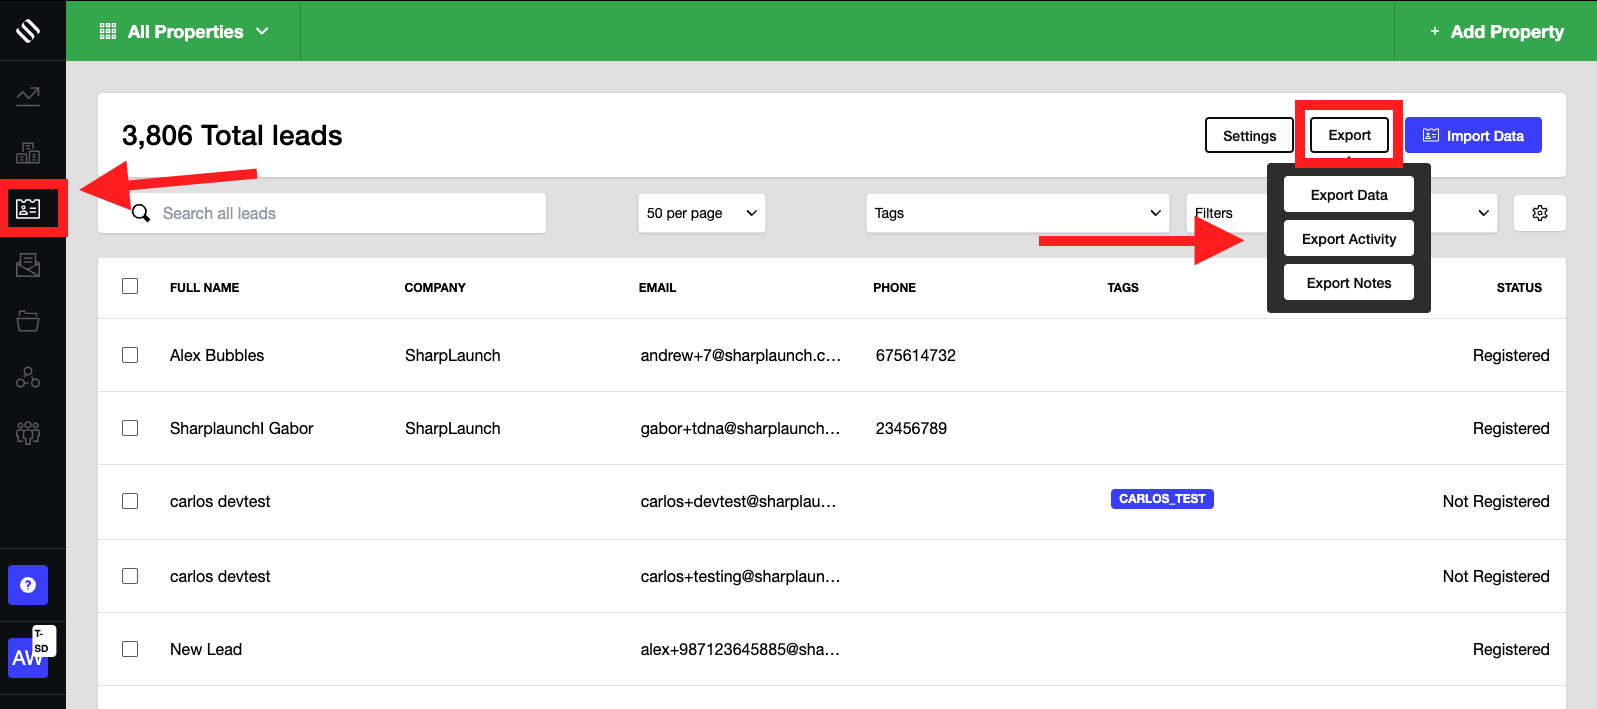Image resolution: width=1597 pixels, height=709 pixels.
Task: Click the Import Data button
Action: click(1472, 136)
